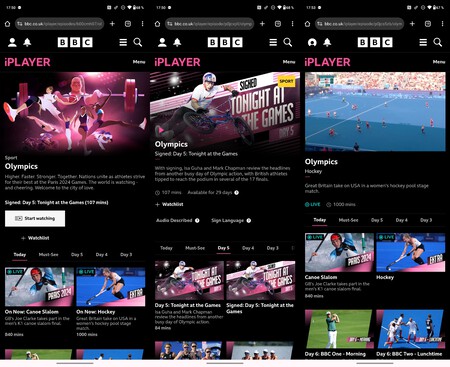Click the Olympics title in the left phone

pyautogui.click(x=21, y=166)
